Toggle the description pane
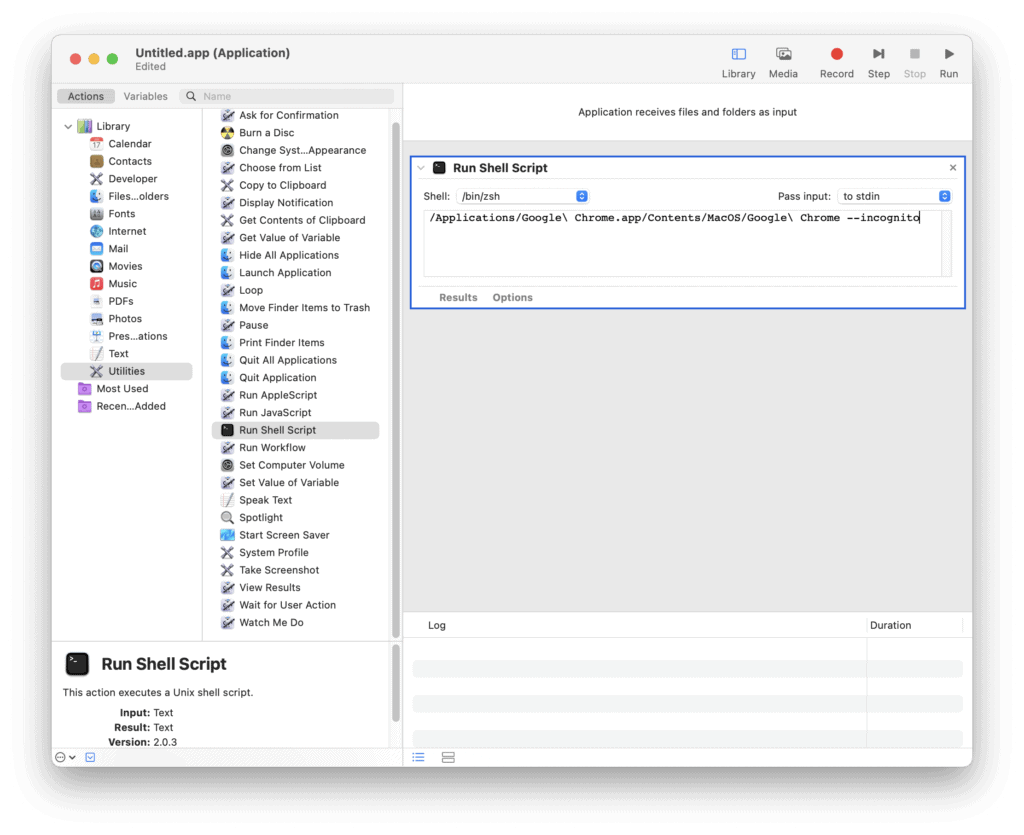The image size is (1024, 835). pos(90,758)
